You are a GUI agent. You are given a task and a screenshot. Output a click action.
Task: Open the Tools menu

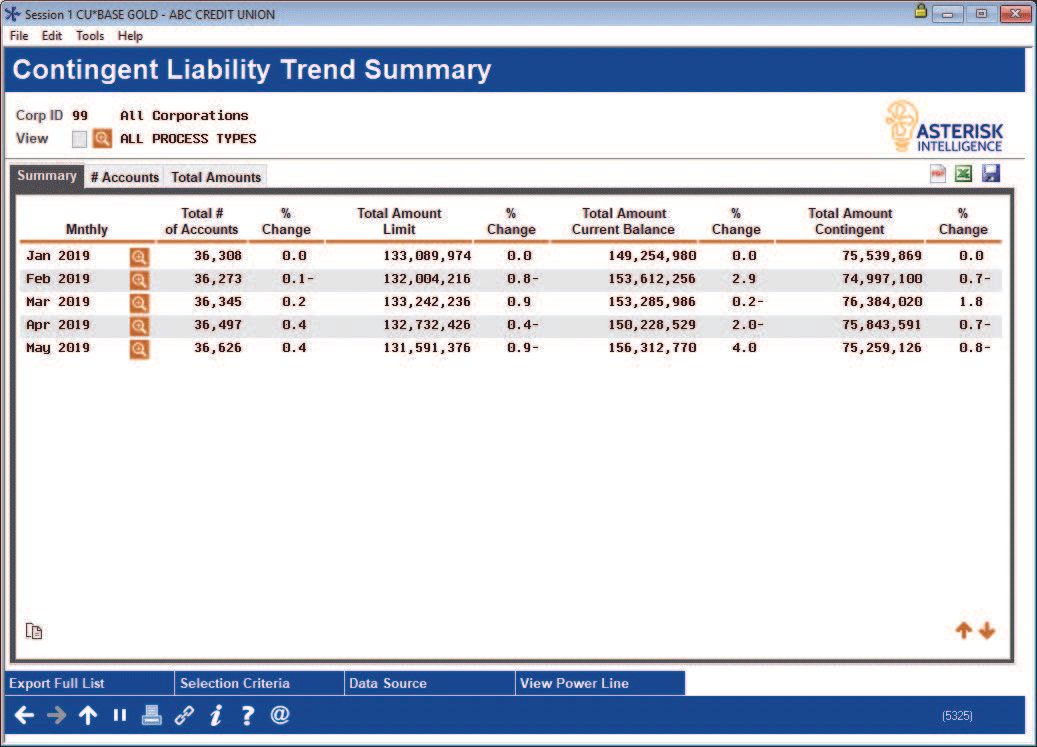tap(90, 36)
